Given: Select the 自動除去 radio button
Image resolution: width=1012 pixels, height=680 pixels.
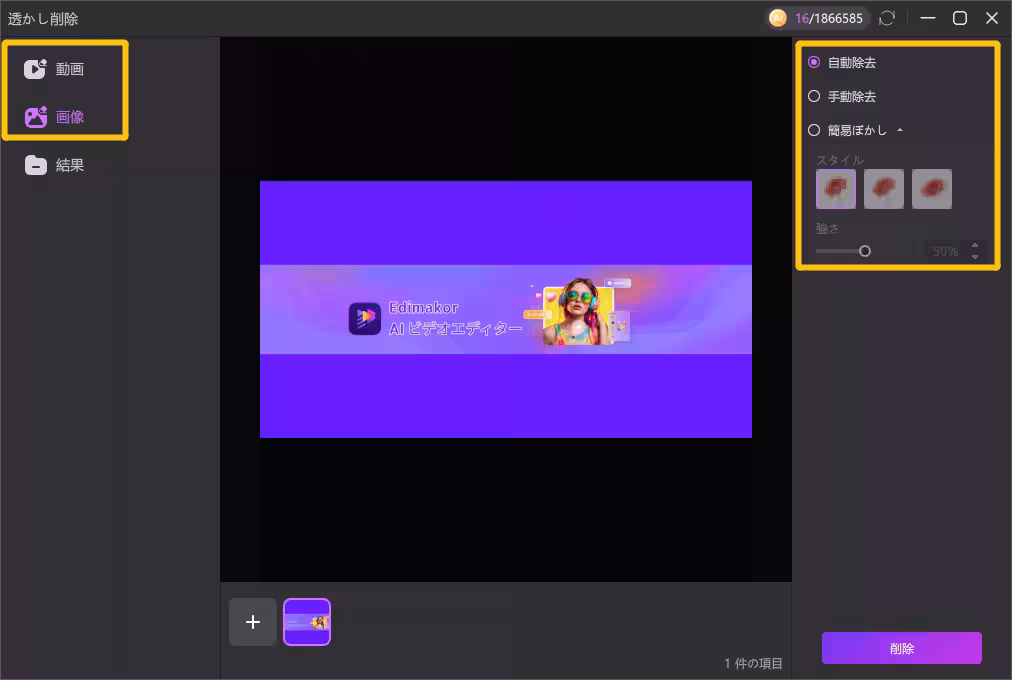Looking at the screenshot, I should click(814, 62).
